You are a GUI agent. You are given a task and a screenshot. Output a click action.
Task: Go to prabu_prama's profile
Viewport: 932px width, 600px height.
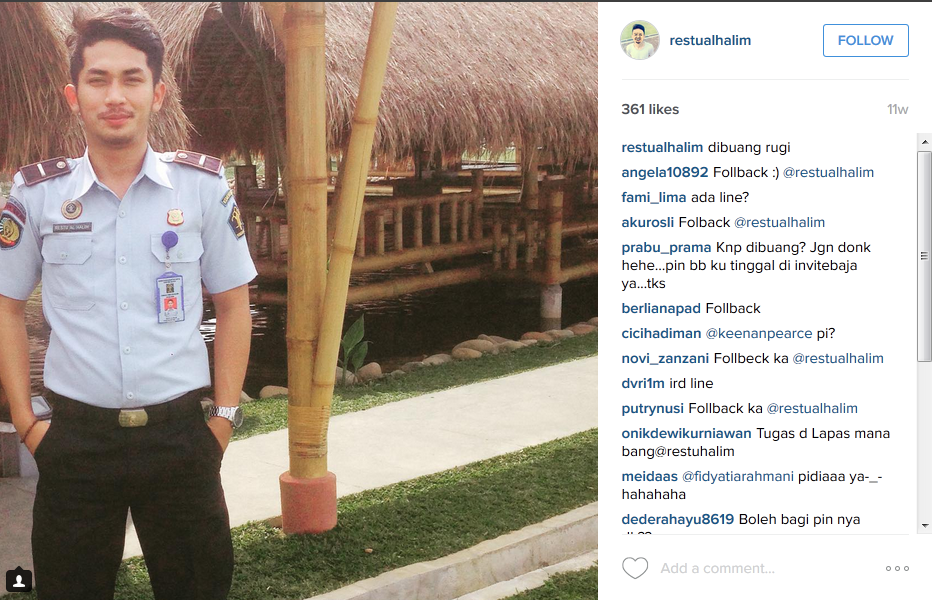tap(666, 247)
